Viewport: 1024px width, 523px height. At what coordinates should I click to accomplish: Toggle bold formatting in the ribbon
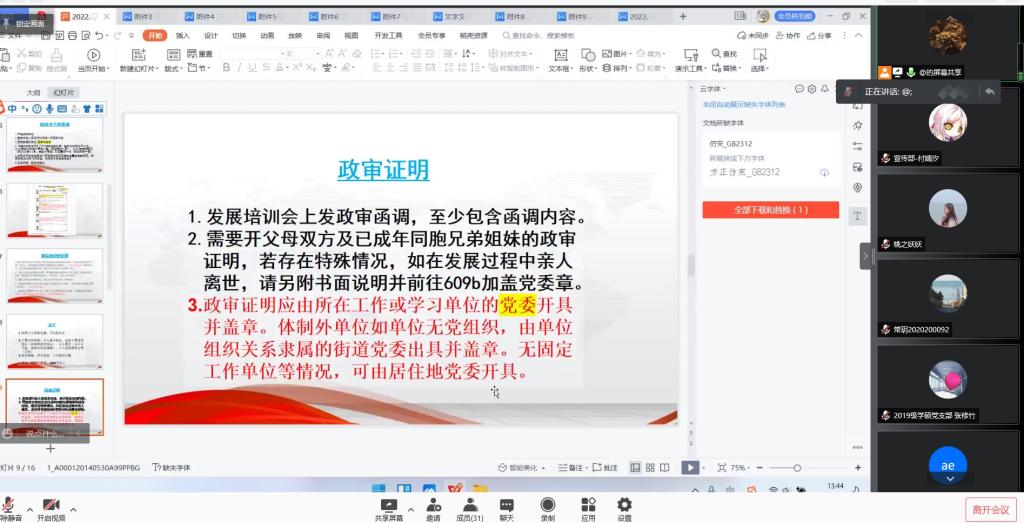pyautogui.click(x=226, y=68)
